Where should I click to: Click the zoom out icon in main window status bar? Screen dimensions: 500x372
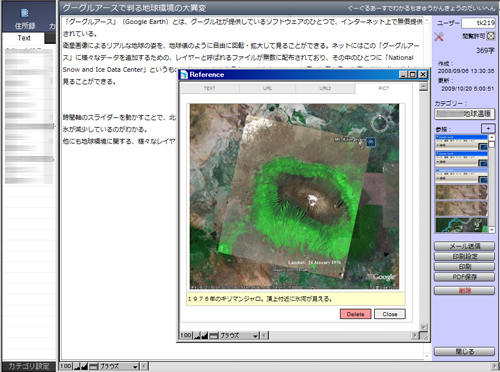point(77,366)
